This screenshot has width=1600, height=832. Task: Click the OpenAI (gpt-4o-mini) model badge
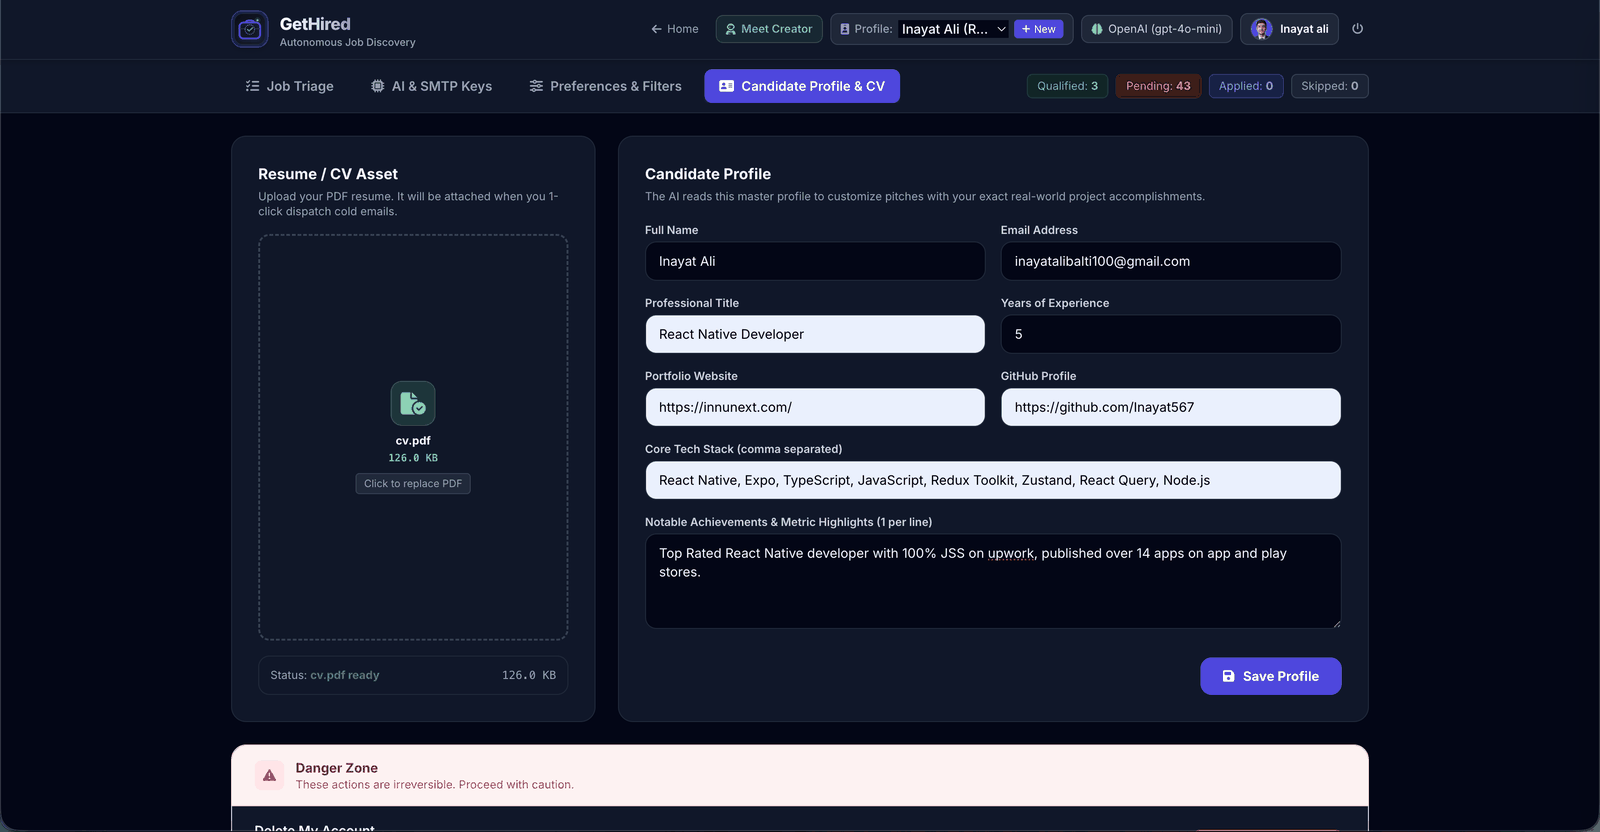click(1157, 29)
